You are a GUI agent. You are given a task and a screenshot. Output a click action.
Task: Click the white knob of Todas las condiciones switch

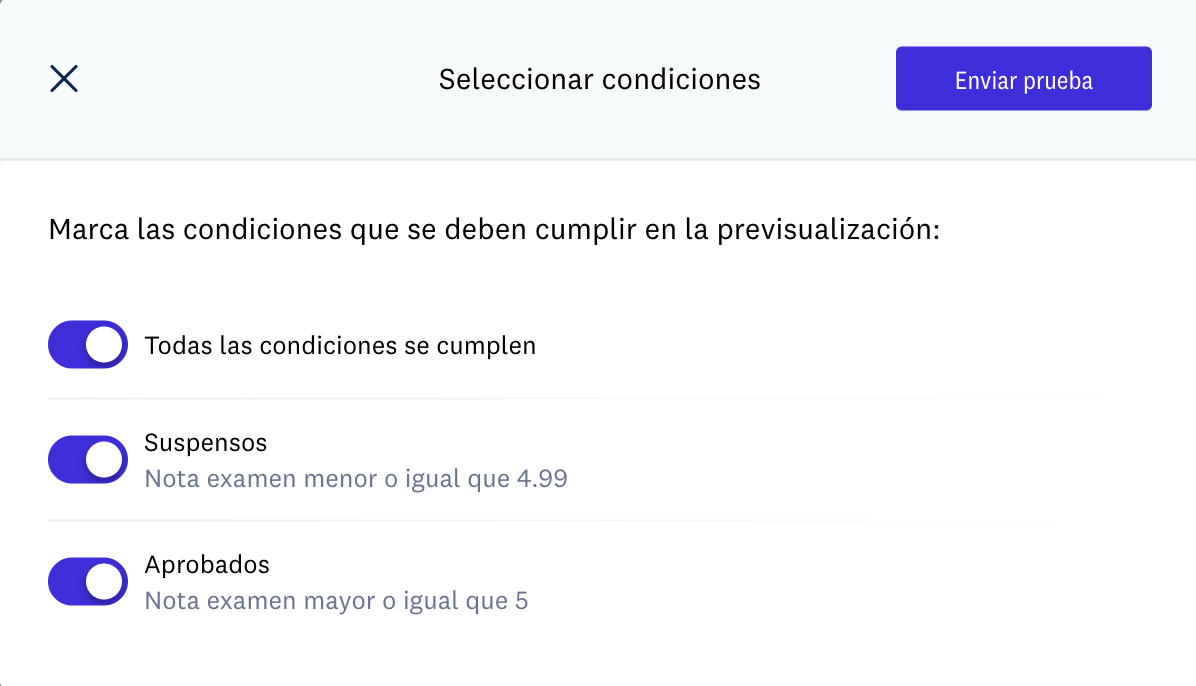104,345
